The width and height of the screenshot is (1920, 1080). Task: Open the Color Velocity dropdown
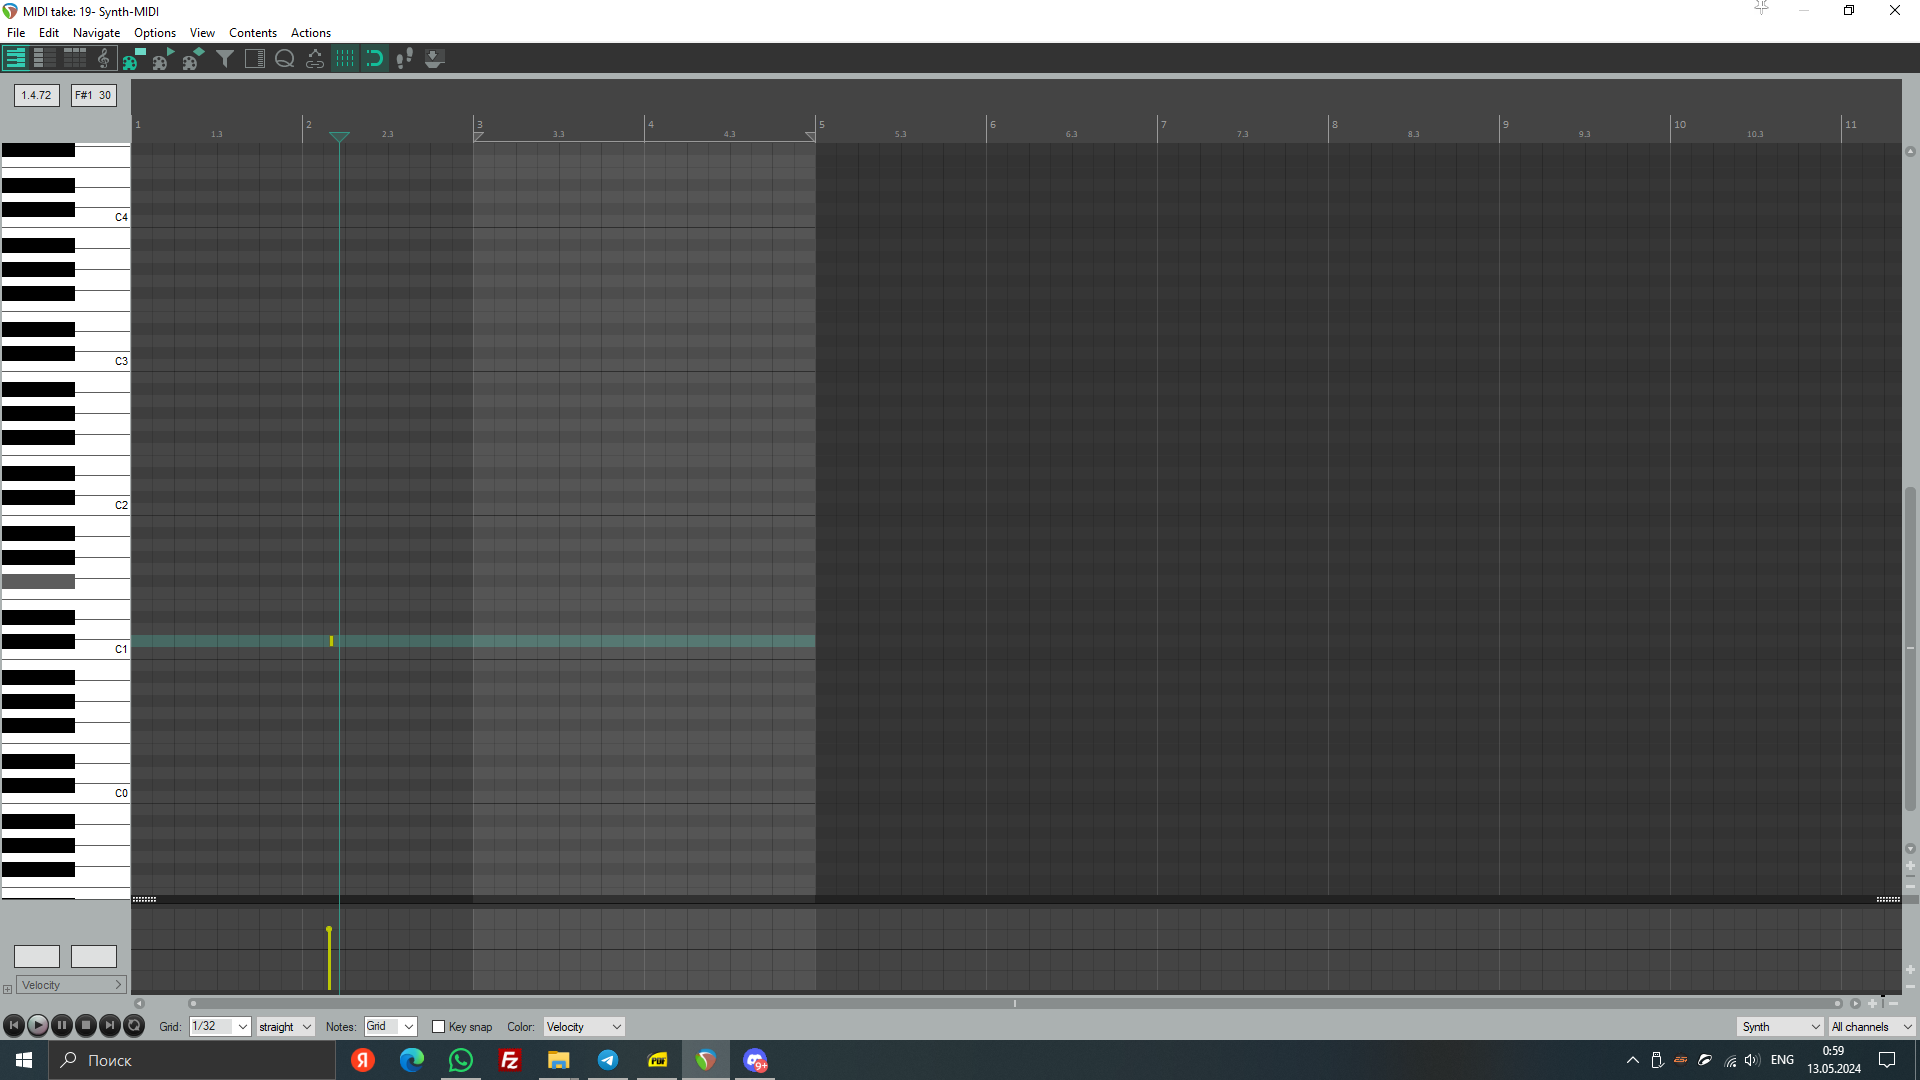tap(584, 1026)
